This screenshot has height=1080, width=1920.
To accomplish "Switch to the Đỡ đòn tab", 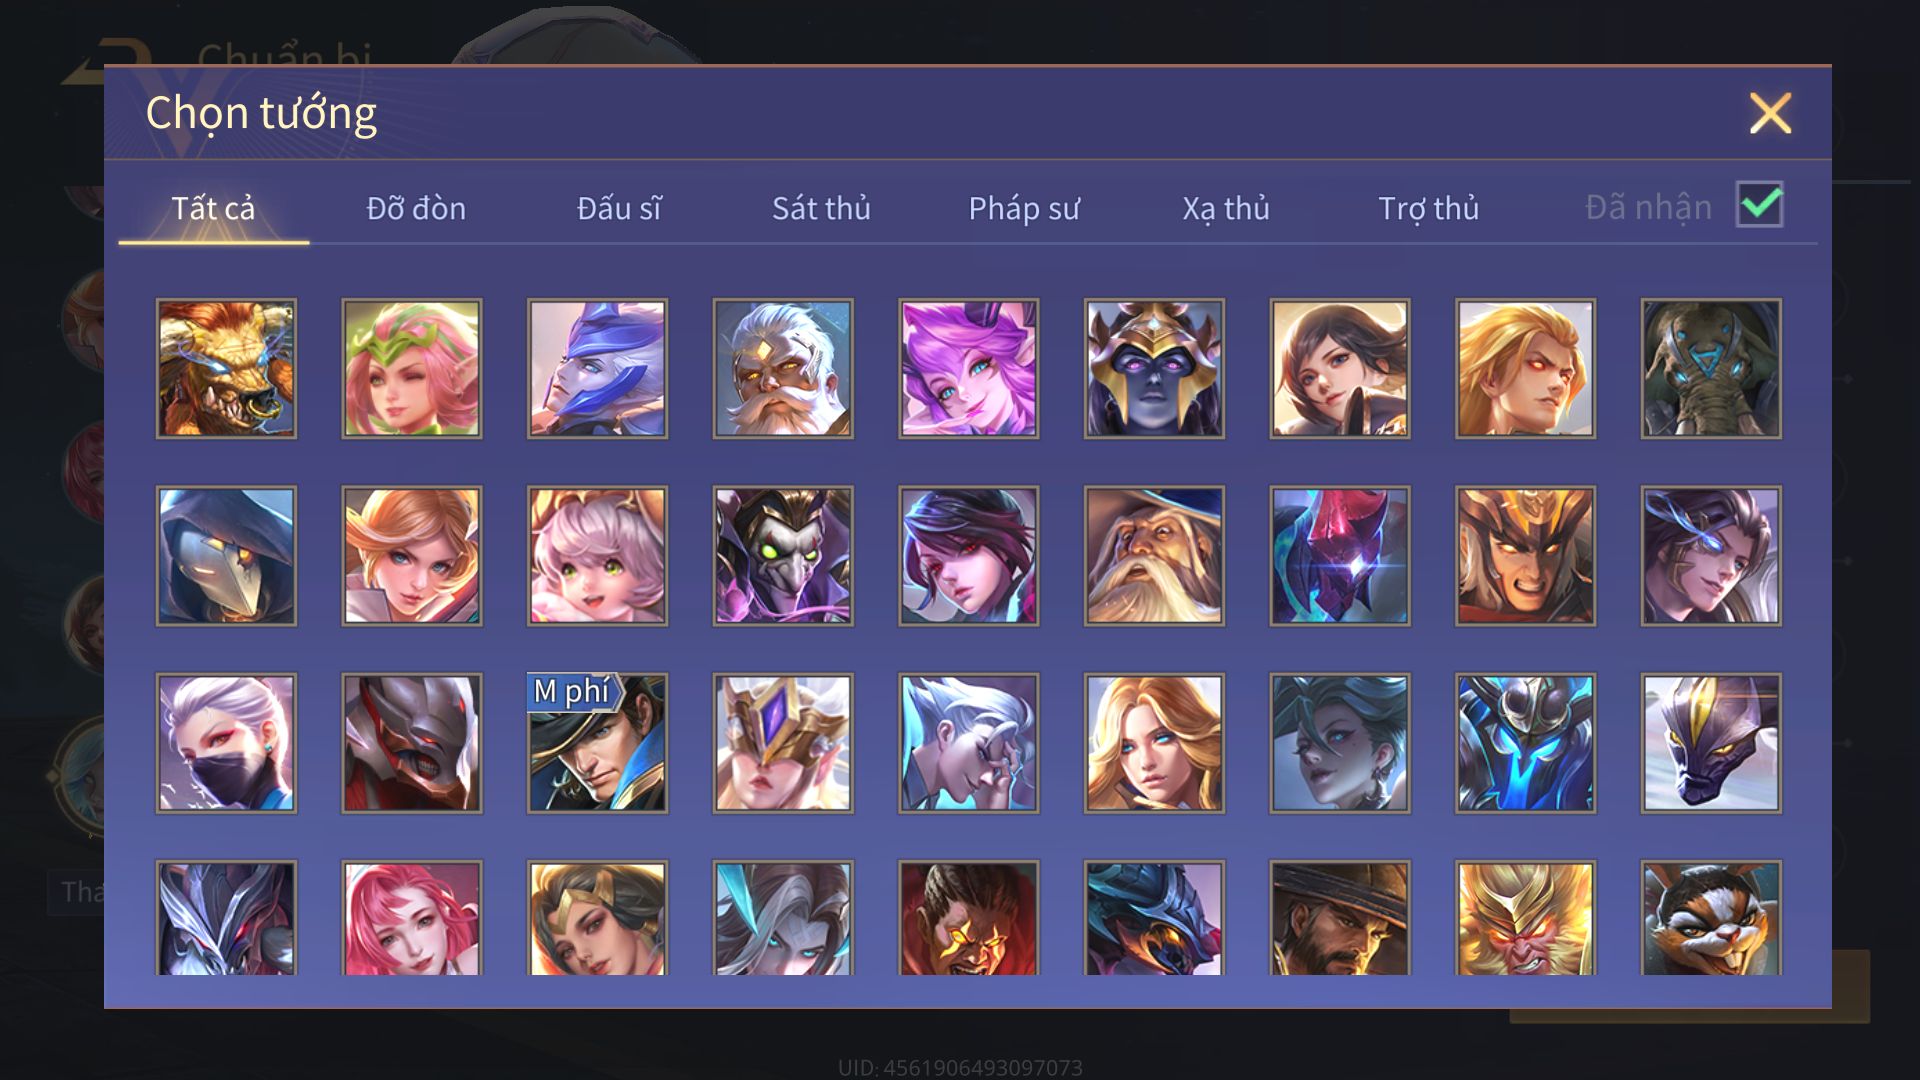I will click(x=416, y=208).
